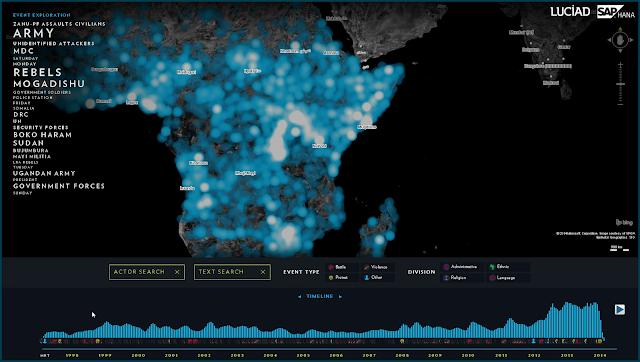Select the BOKO HARAM keyword

click(x=42, y=135)
